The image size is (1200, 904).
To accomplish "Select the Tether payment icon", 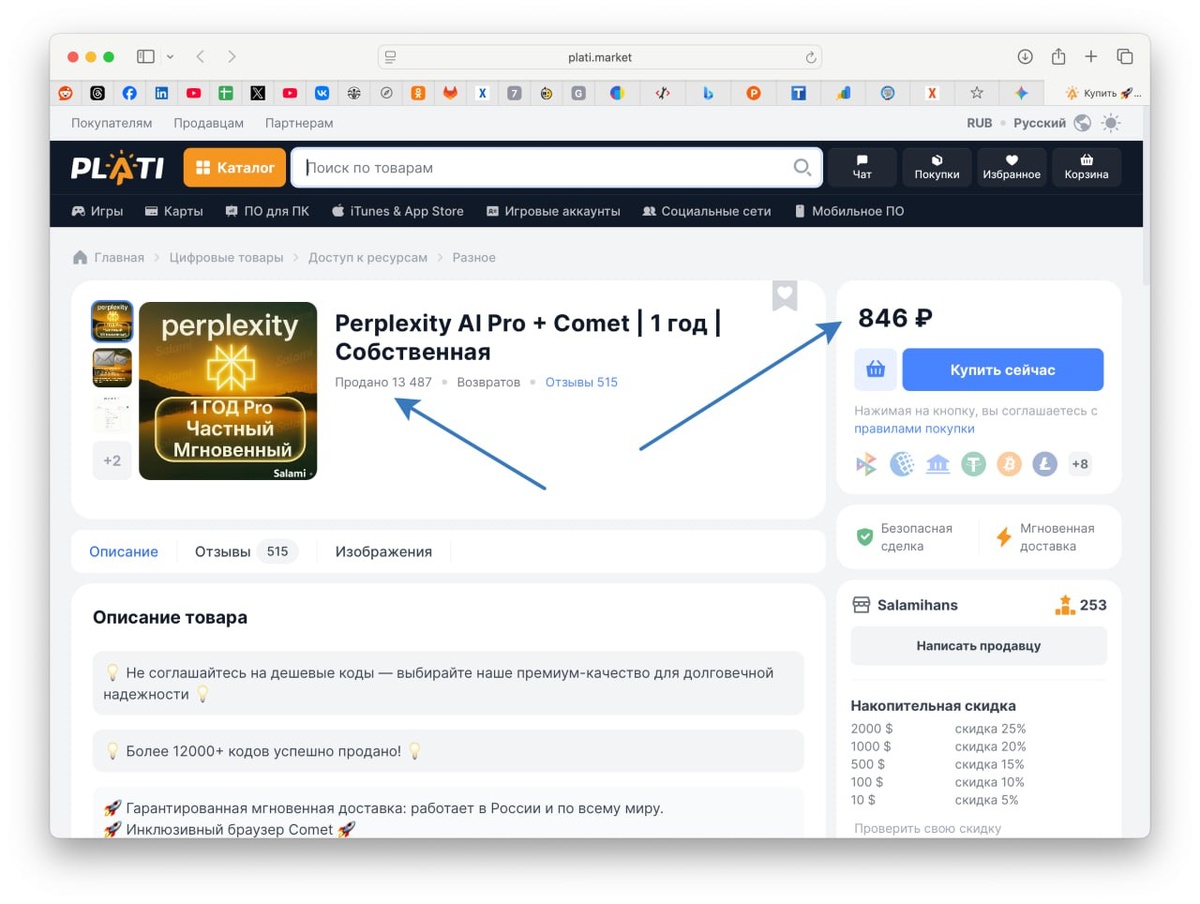I will pos(973,464).
